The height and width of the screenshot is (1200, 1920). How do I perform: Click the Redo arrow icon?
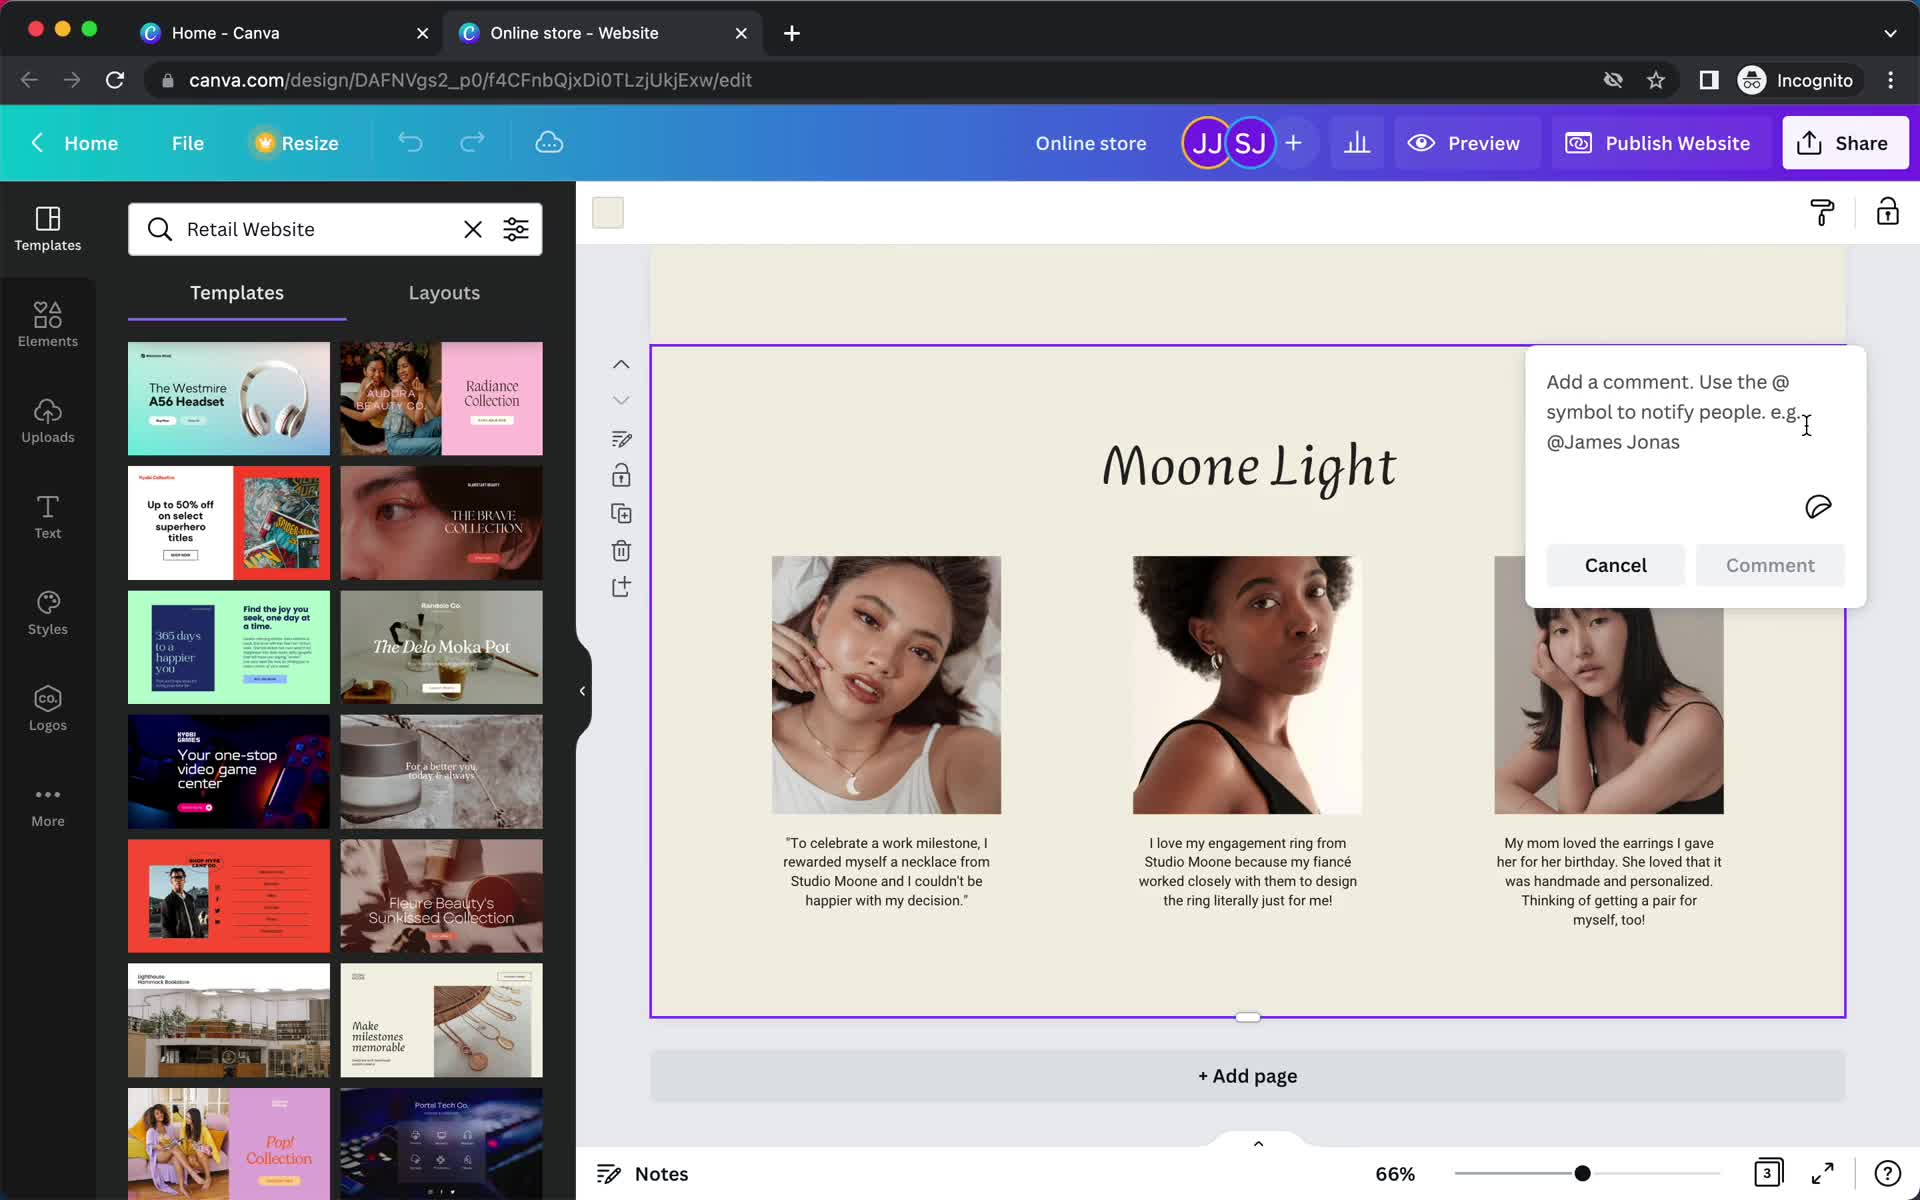473,142
